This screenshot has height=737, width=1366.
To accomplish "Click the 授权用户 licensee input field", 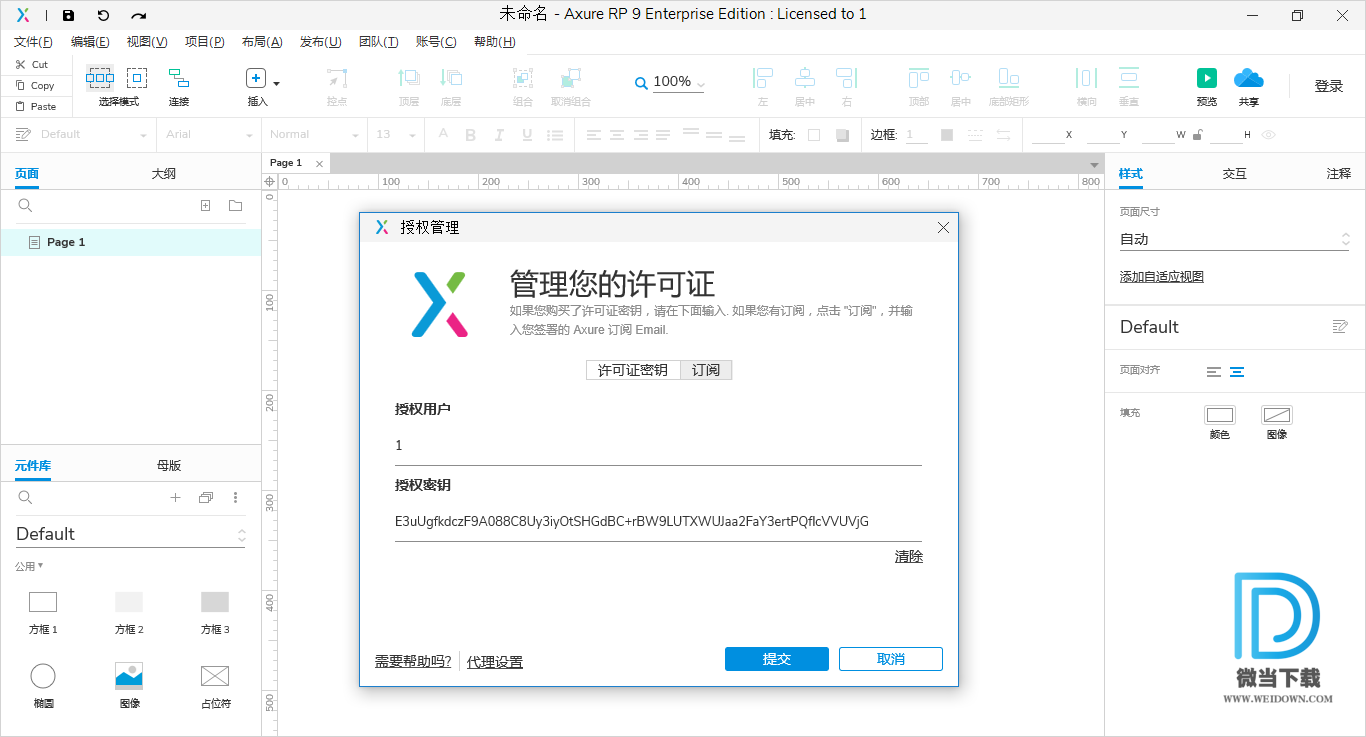I will pos(658,446).
